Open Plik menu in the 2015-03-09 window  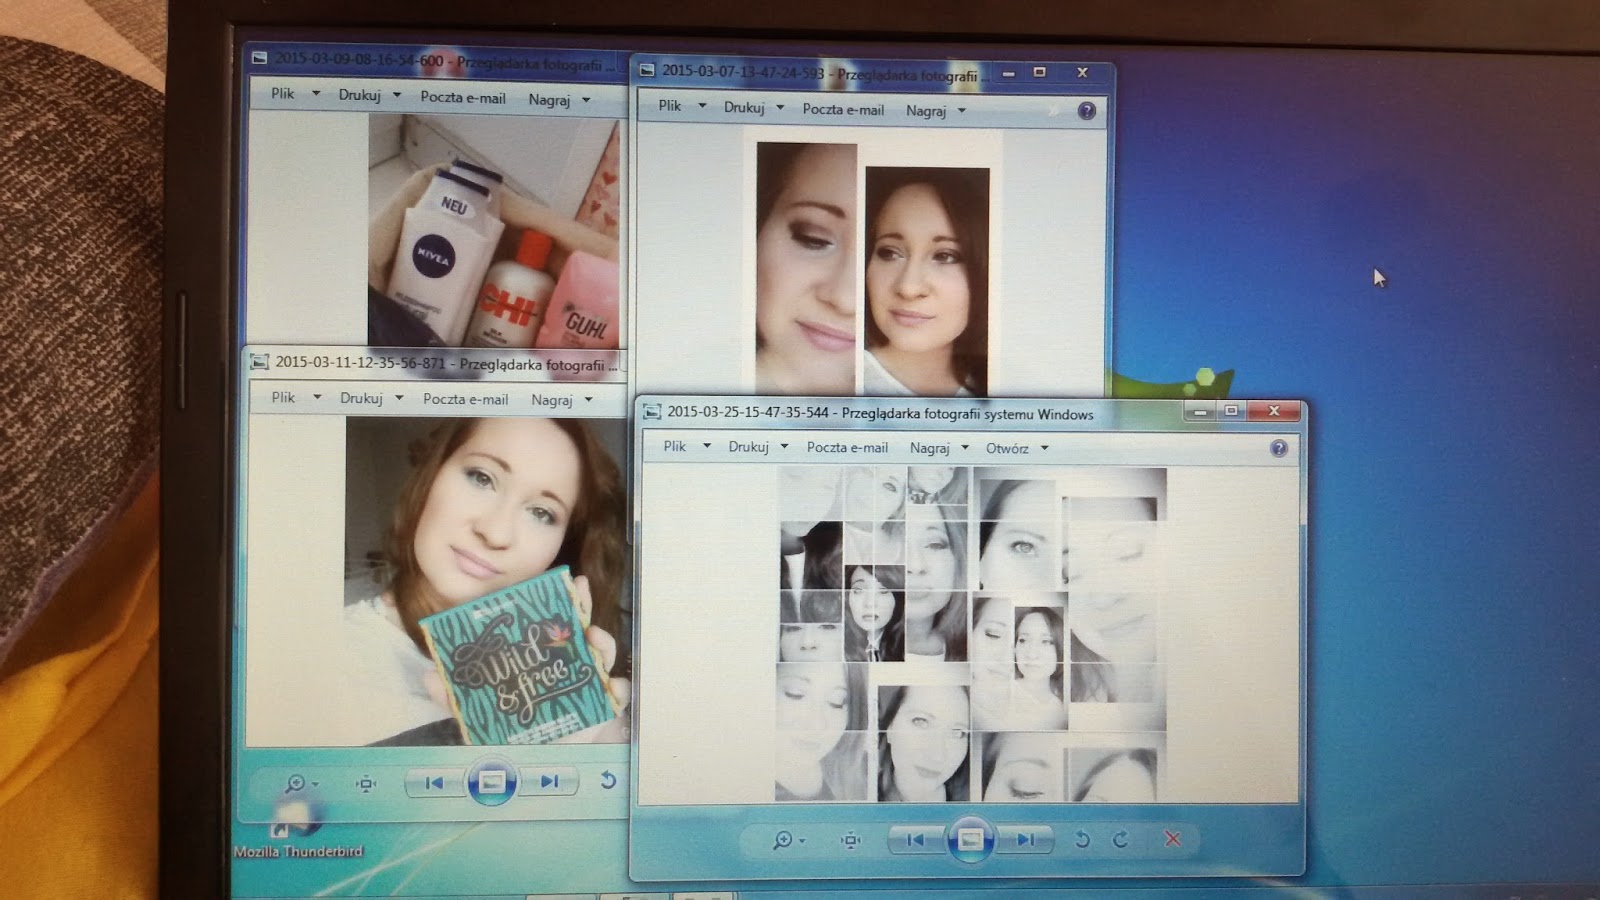pyautogui.click(x=283, y=93)
